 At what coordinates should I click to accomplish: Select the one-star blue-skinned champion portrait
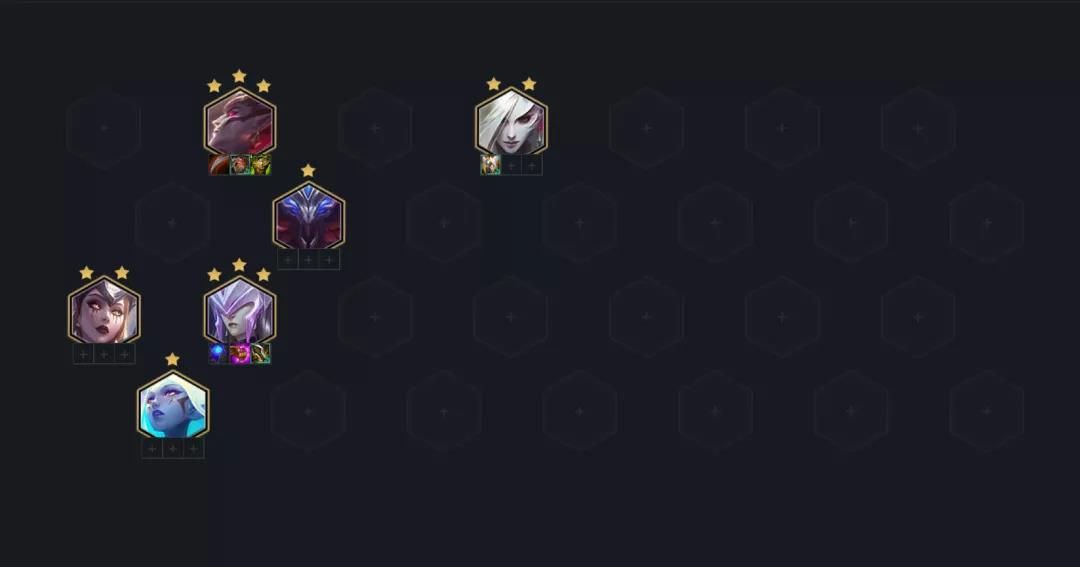pyautogui.click(x=173, y=405)
